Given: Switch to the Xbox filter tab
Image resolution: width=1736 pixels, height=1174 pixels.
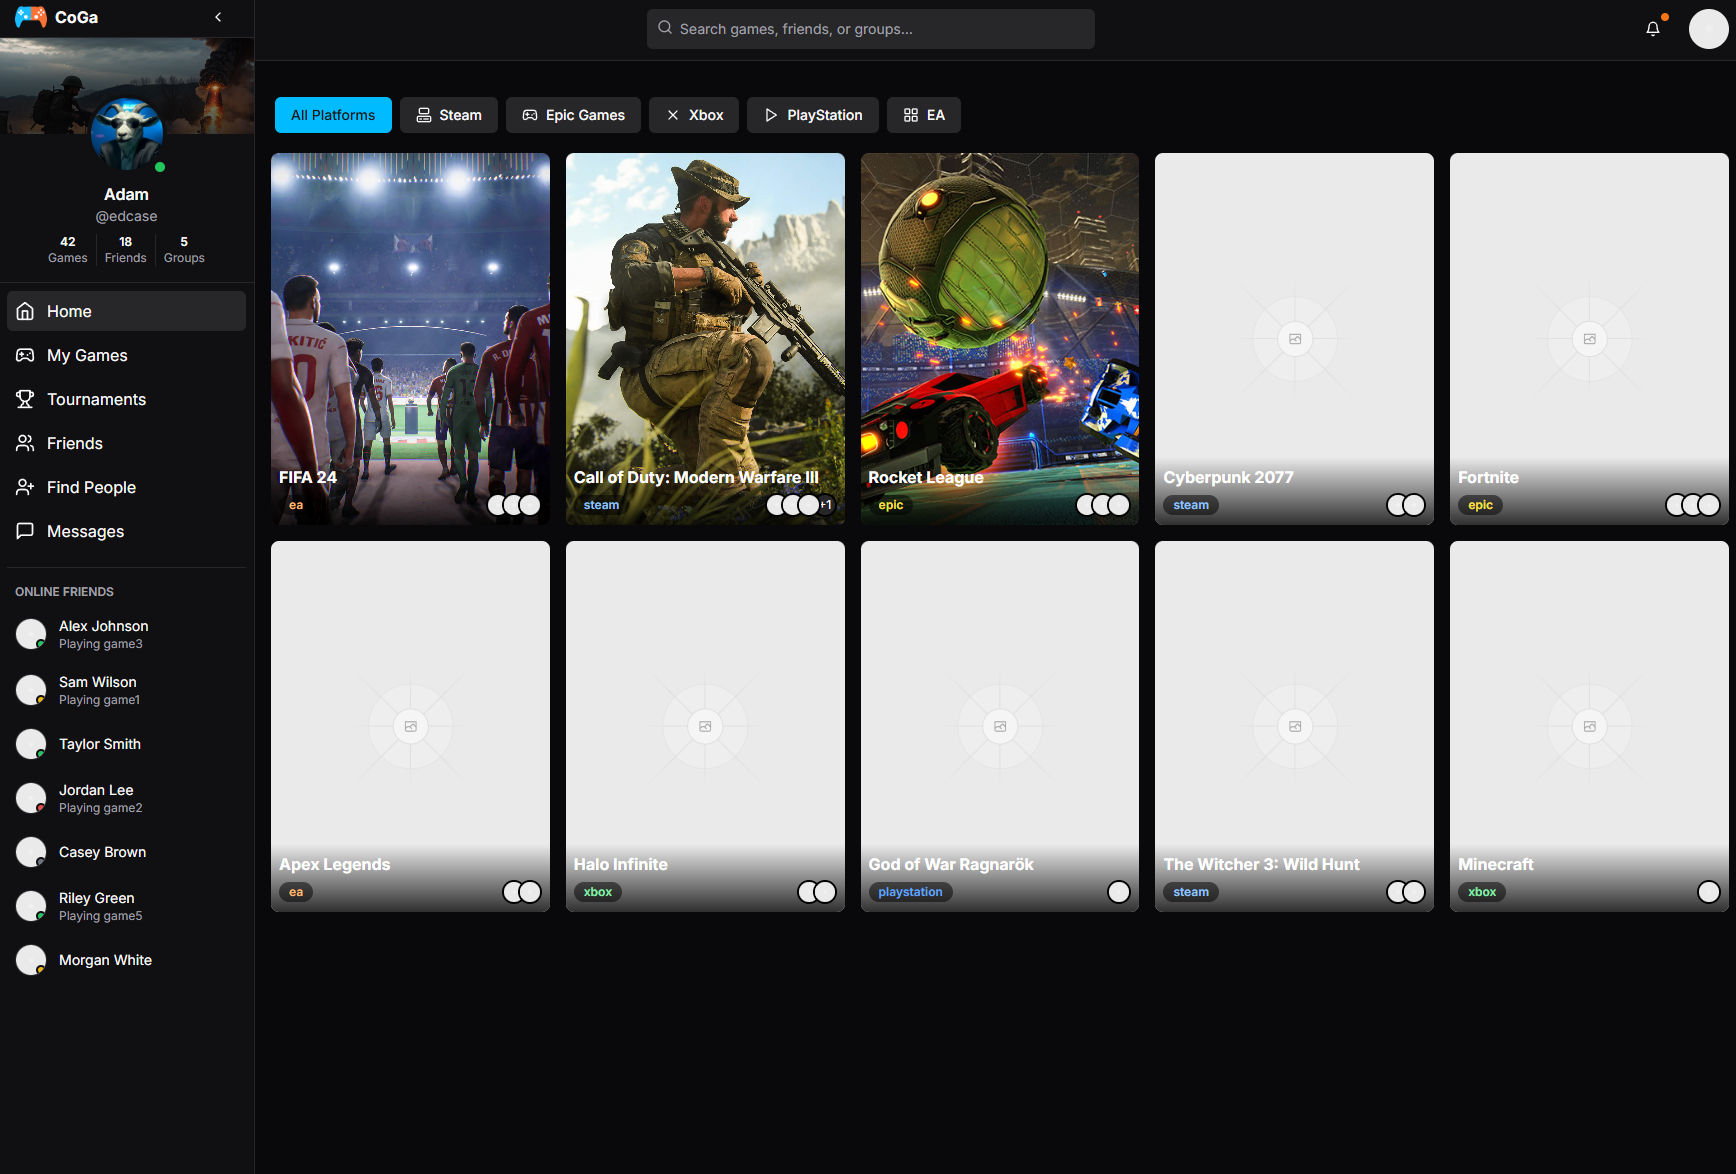Looking at the screenshot, I should (694, 115).
